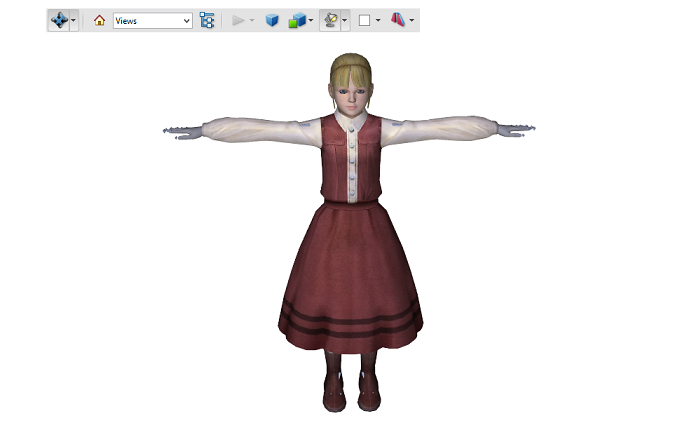This screenshot has width=682, height=423.
Task: Toggle the Model Tree panel icon
Action: (x=207, y=20)
